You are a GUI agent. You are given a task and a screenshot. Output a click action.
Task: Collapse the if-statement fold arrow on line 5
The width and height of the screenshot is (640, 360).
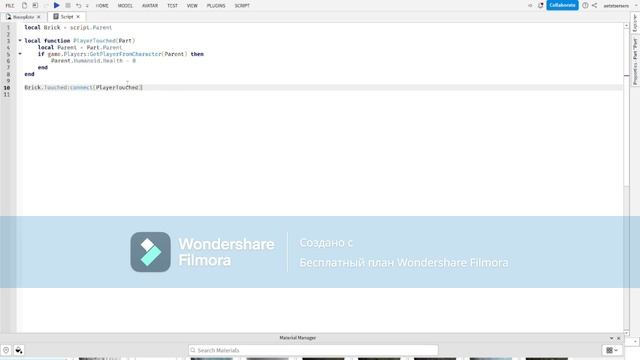(20, 53)
